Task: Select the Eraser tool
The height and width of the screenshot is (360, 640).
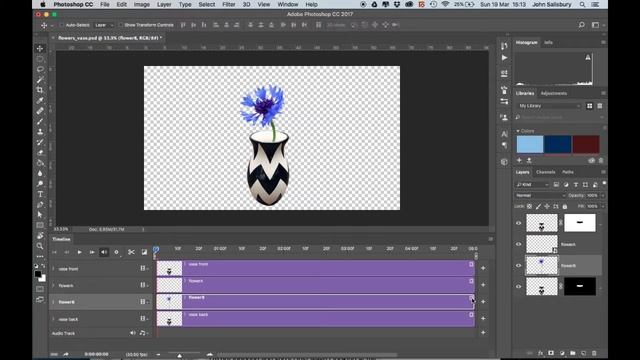Action: [40, 152]
